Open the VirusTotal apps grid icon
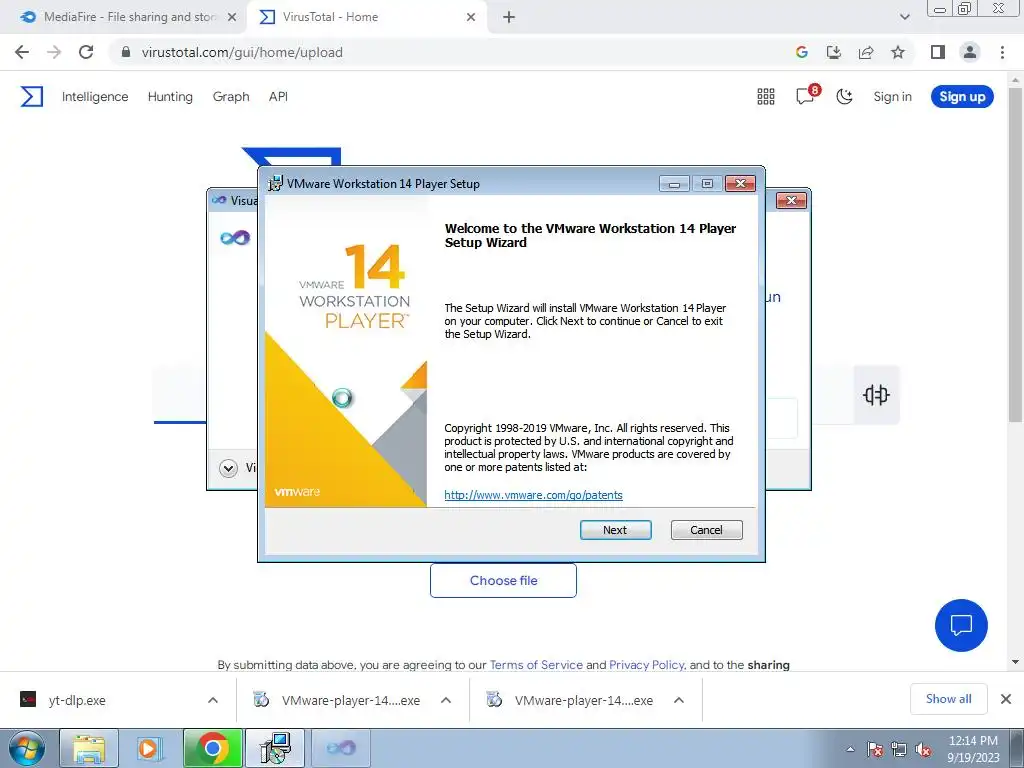1024x768 pixels. point(765,97)
